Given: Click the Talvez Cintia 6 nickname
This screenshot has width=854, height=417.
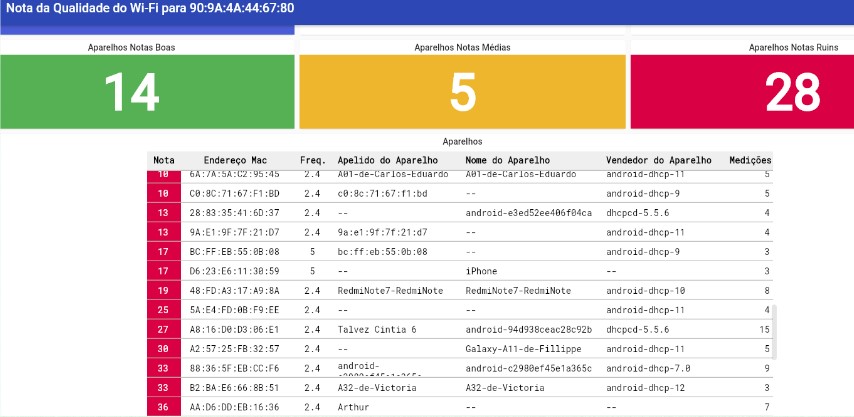Looking at the screenshot, I should [377, 330].
